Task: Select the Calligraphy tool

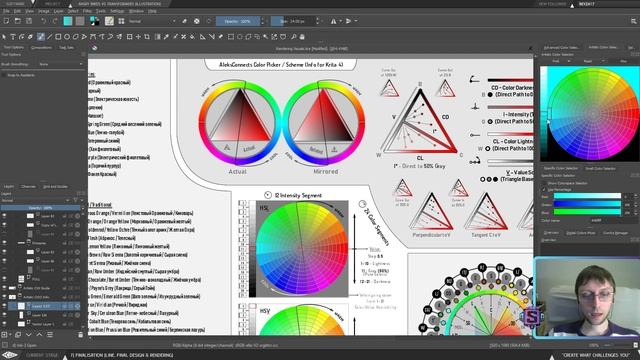Action: [31, 37]
